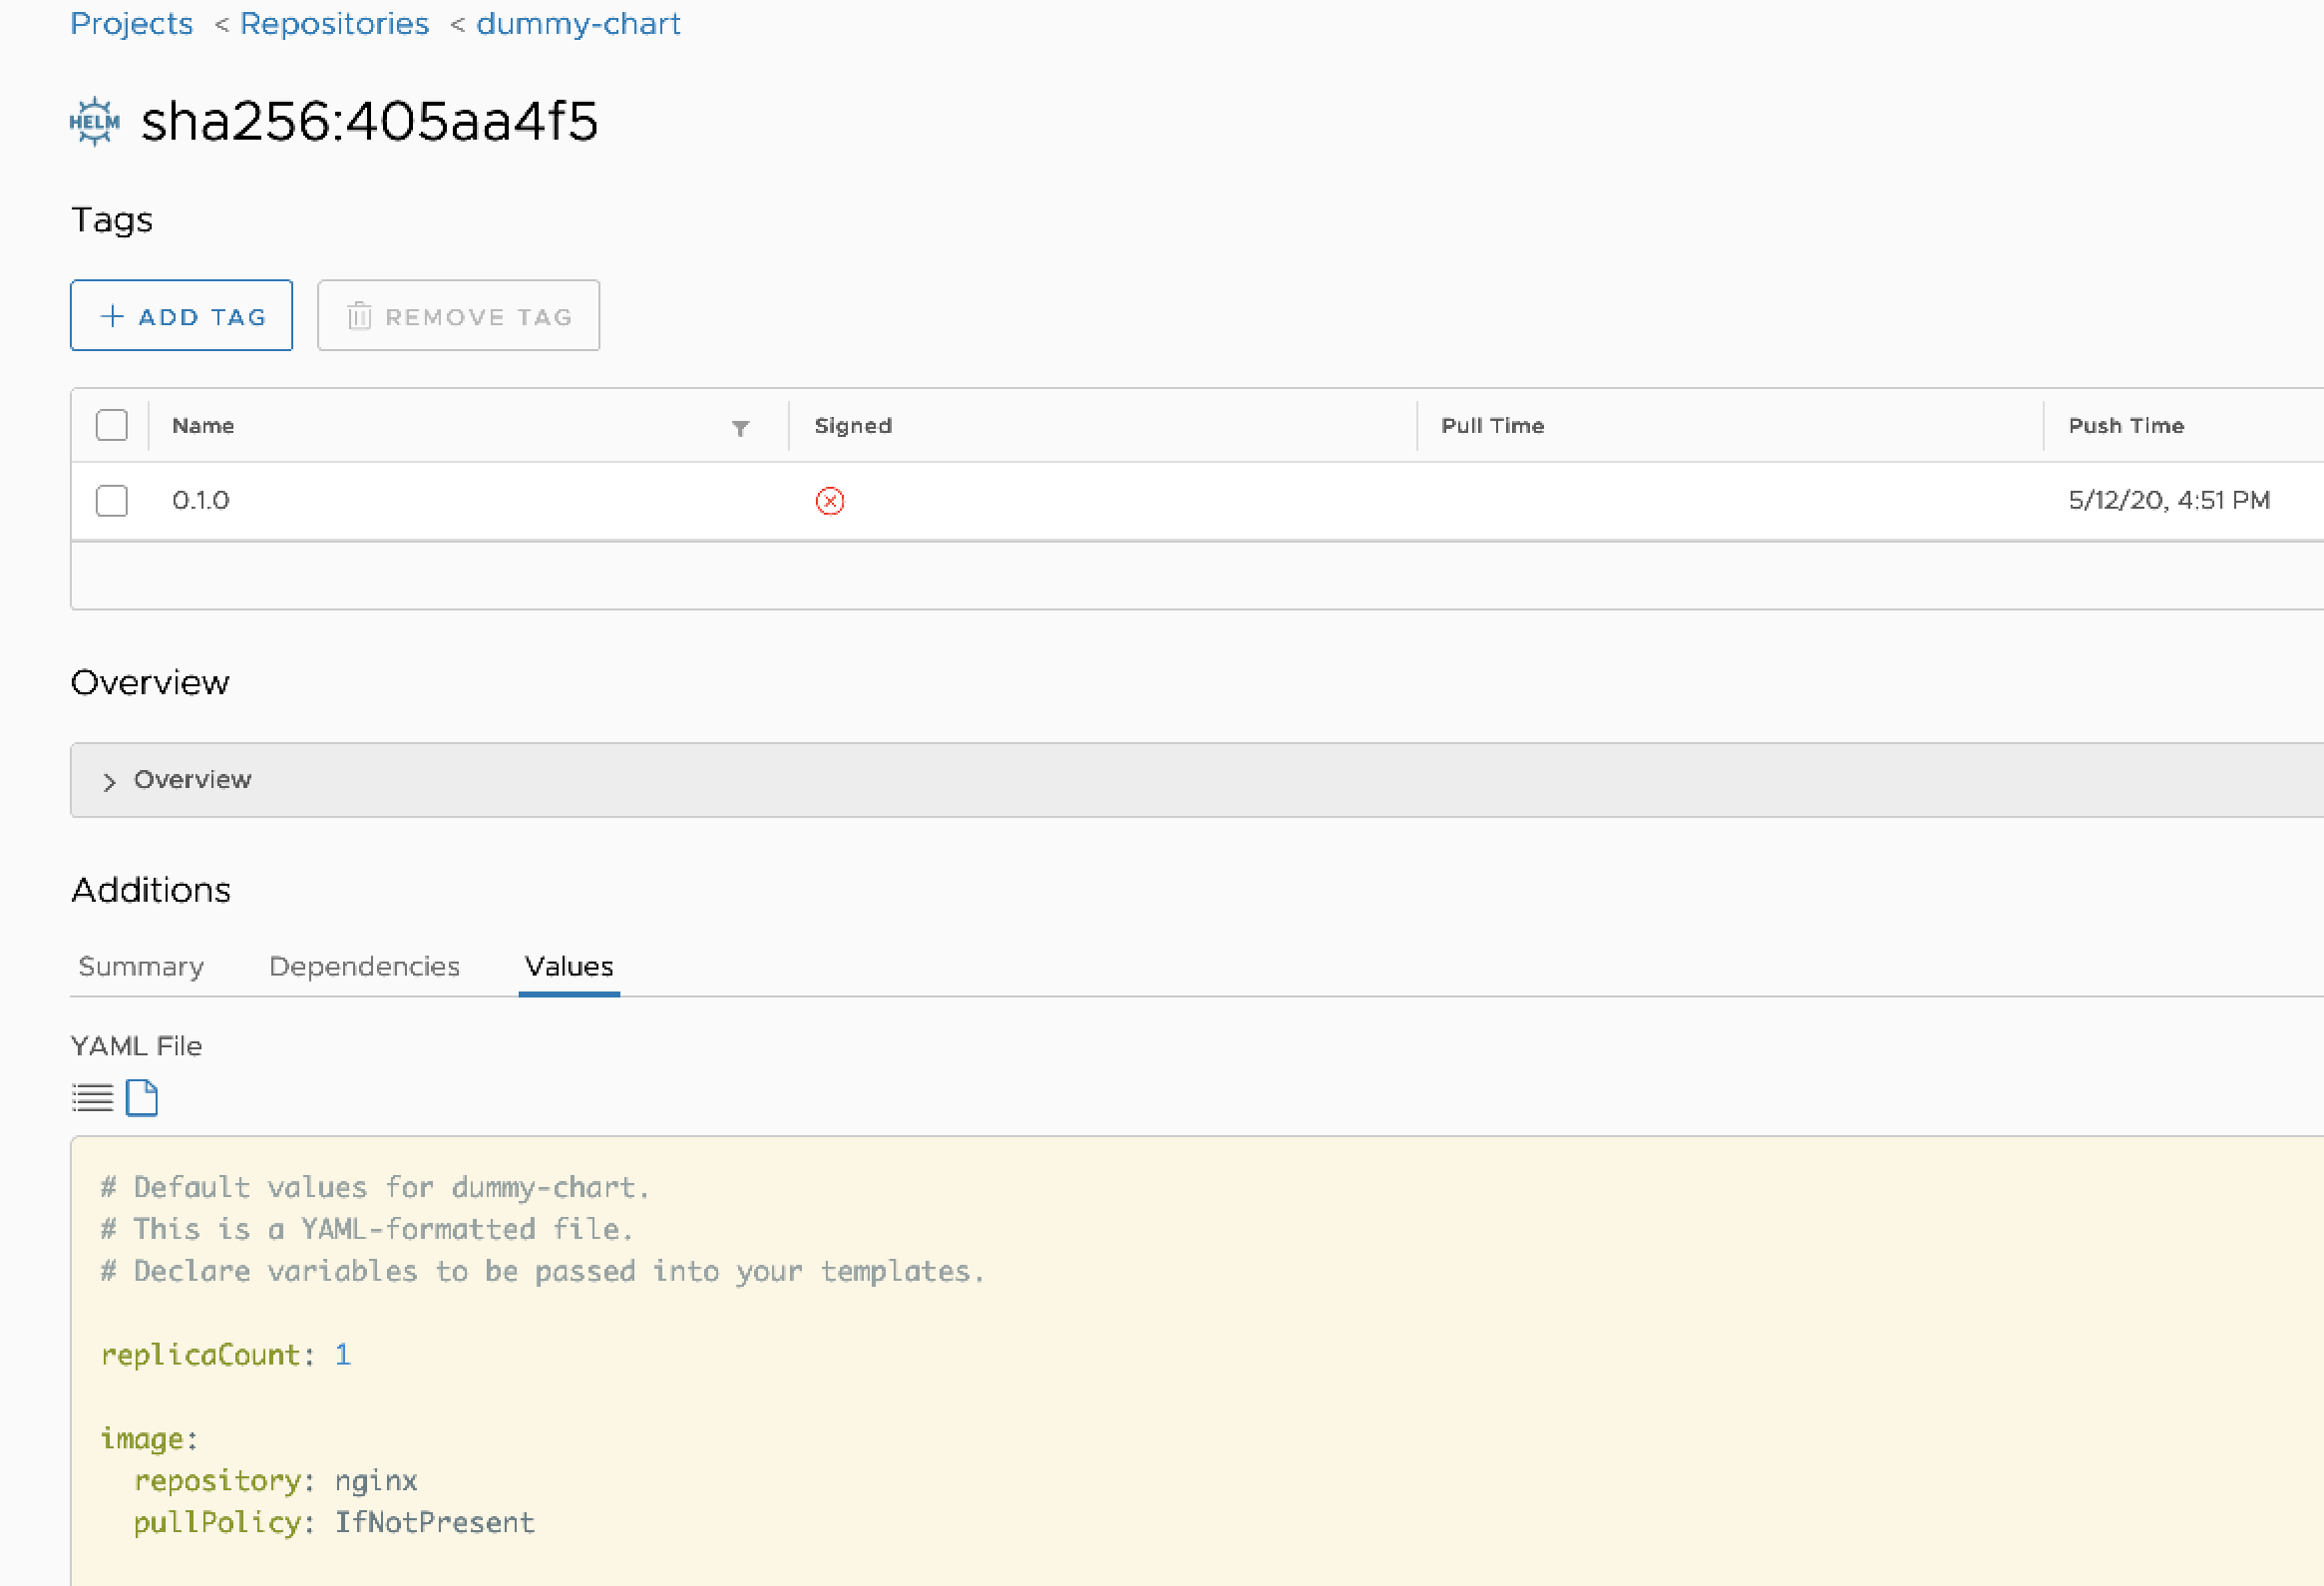The width and height of the screenshot is (2324, 1586).
Task: Click the 0.1.0 tag name
Action: (x=201, y=500)
